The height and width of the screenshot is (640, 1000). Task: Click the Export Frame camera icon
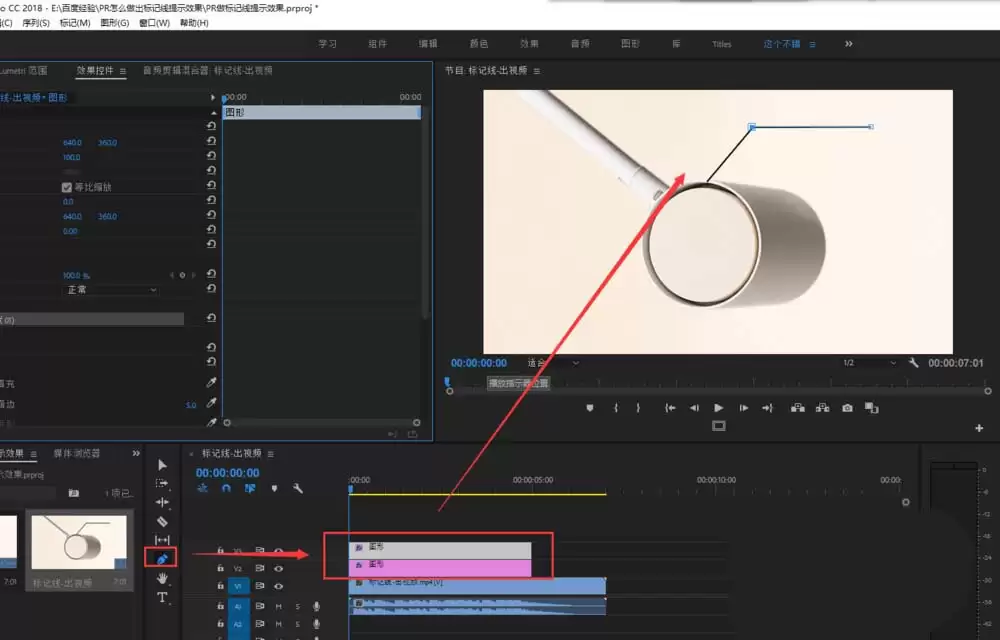pyautogui.click(x=847, y=408)
